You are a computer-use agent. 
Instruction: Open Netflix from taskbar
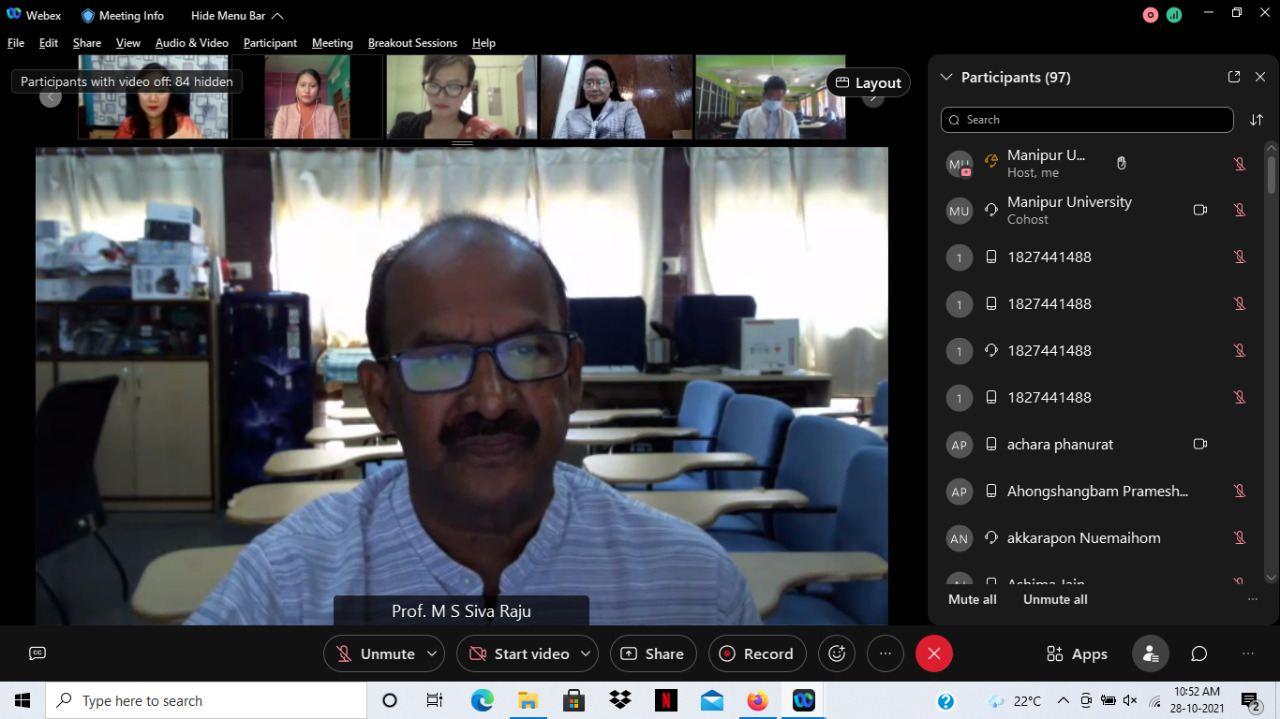666,701
